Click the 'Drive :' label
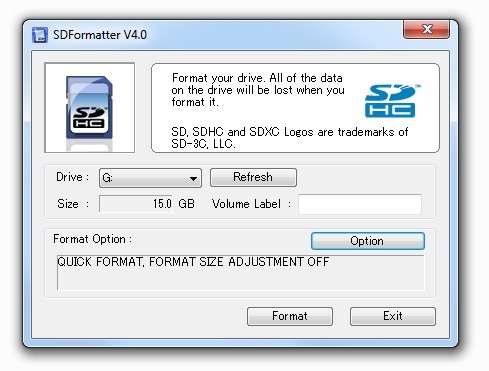The height and width of the screenshot is (371, 489). pos(72,177)
